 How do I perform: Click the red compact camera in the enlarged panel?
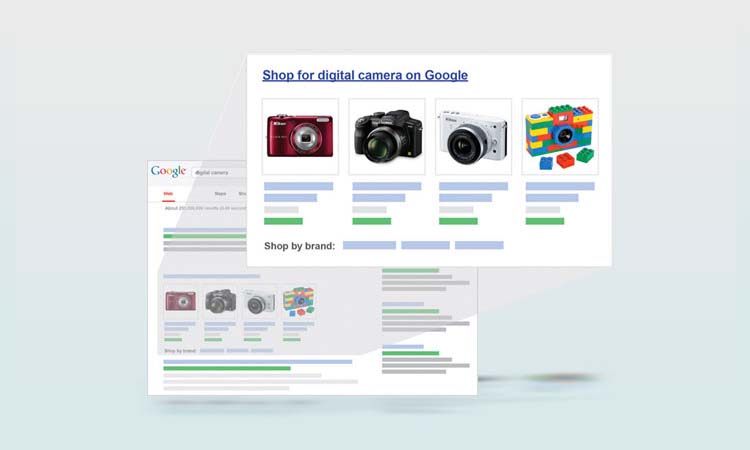pyautogui.click(x=300, y=137)
